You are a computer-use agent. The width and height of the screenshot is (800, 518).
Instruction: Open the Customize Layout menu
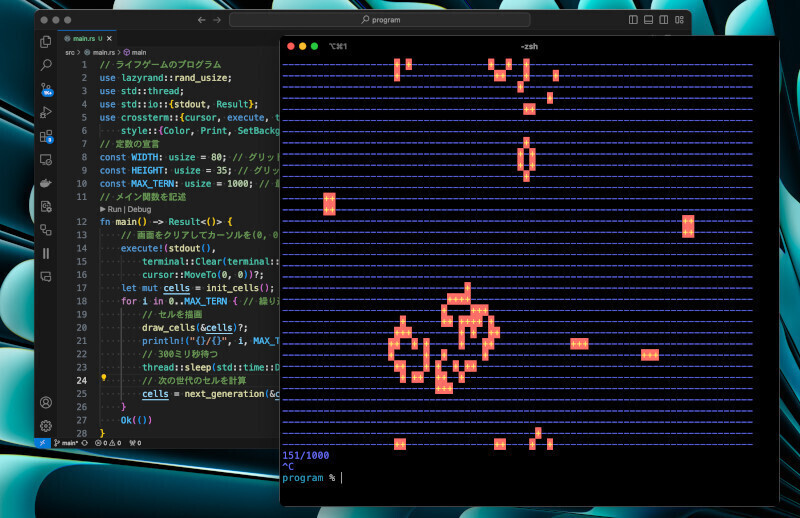pyautogui.click(x=678, y=20)
